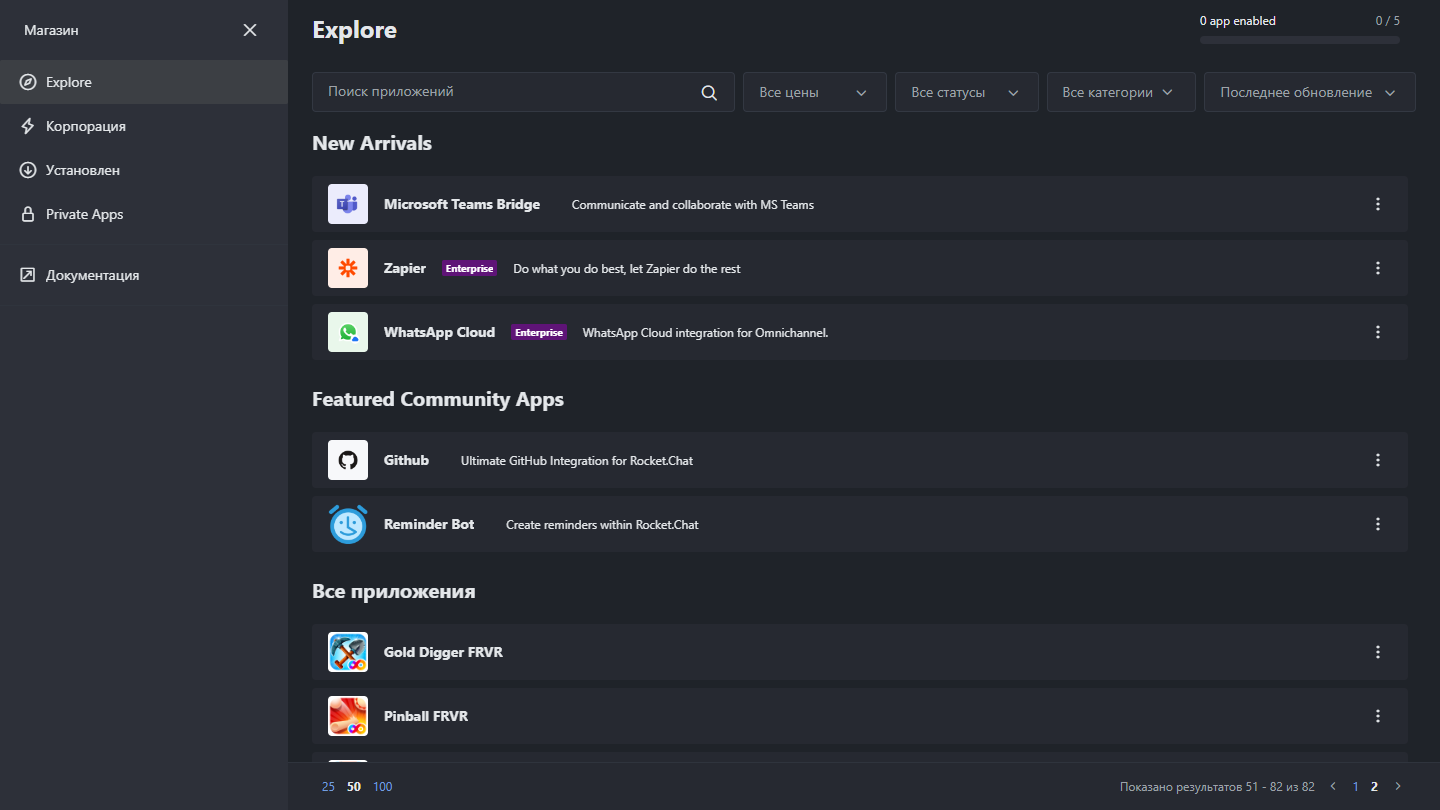The width and height of the screenshot is (1440, 810).
Task: Open kebab menu for WhatsApp Cloud
Action: click(x=1378, y=332)
